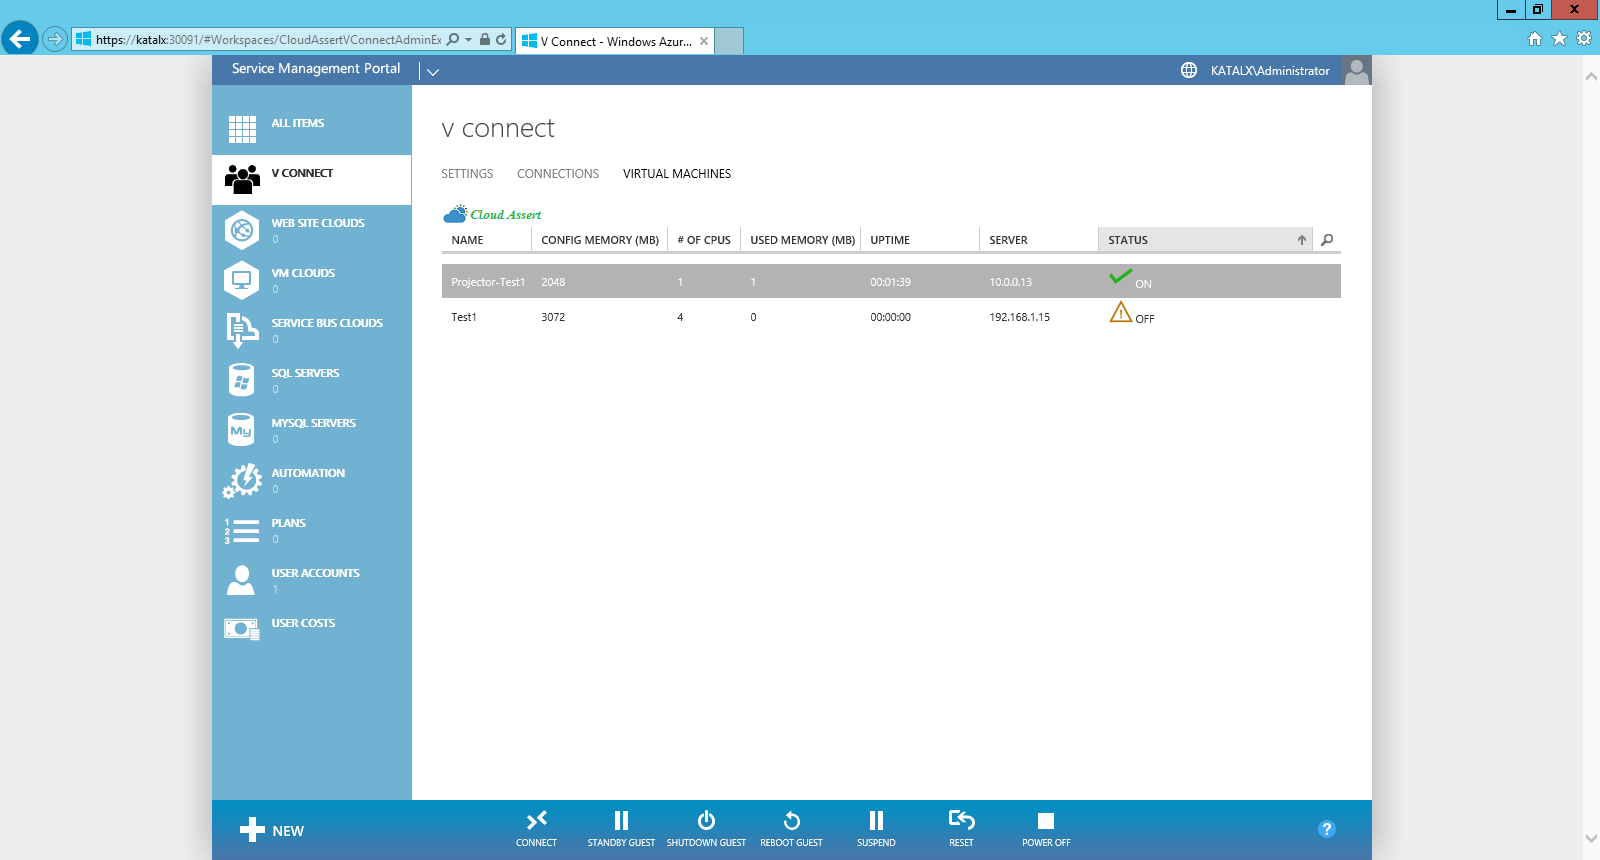The height and width of the screenshot is (860, 1600).
Task: Open a new browser tab
Action: 729,41
